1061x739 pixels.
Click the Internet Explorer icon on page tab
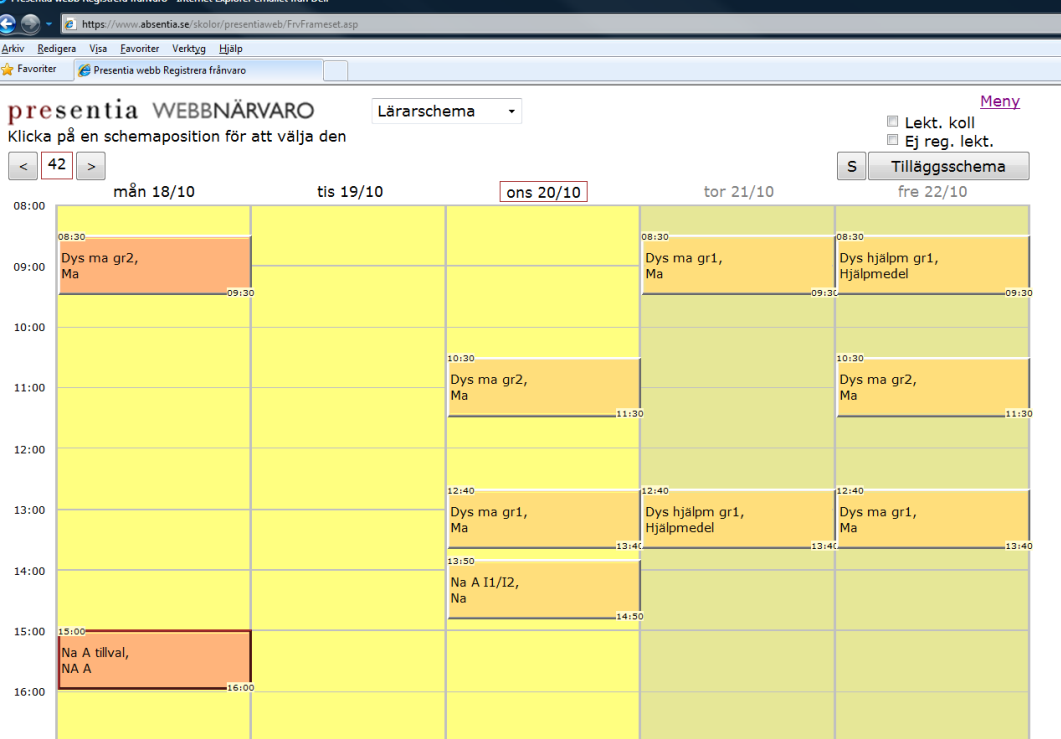click(x=84, y=70)
